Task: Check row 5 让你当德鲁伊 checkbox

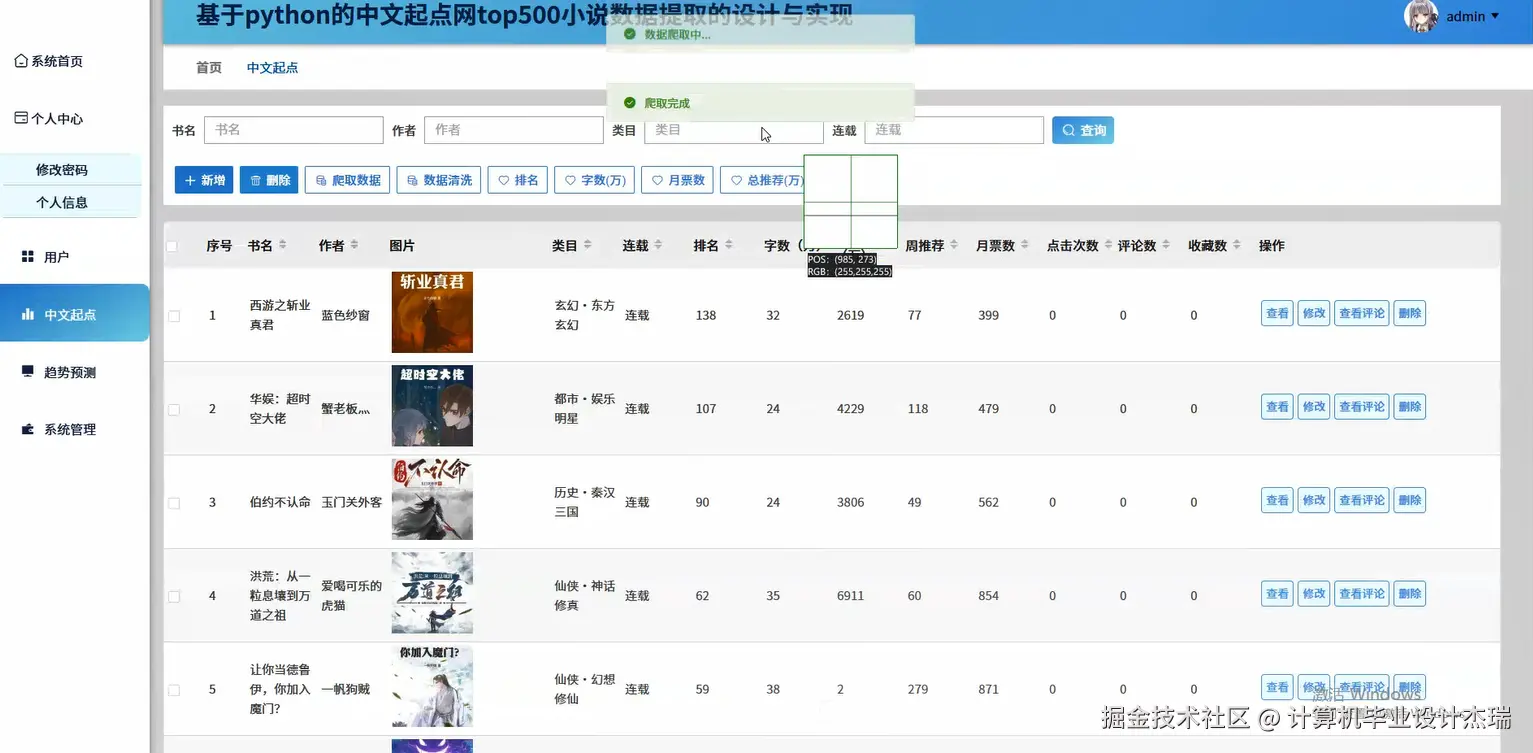Action: (x=174, y=690)
